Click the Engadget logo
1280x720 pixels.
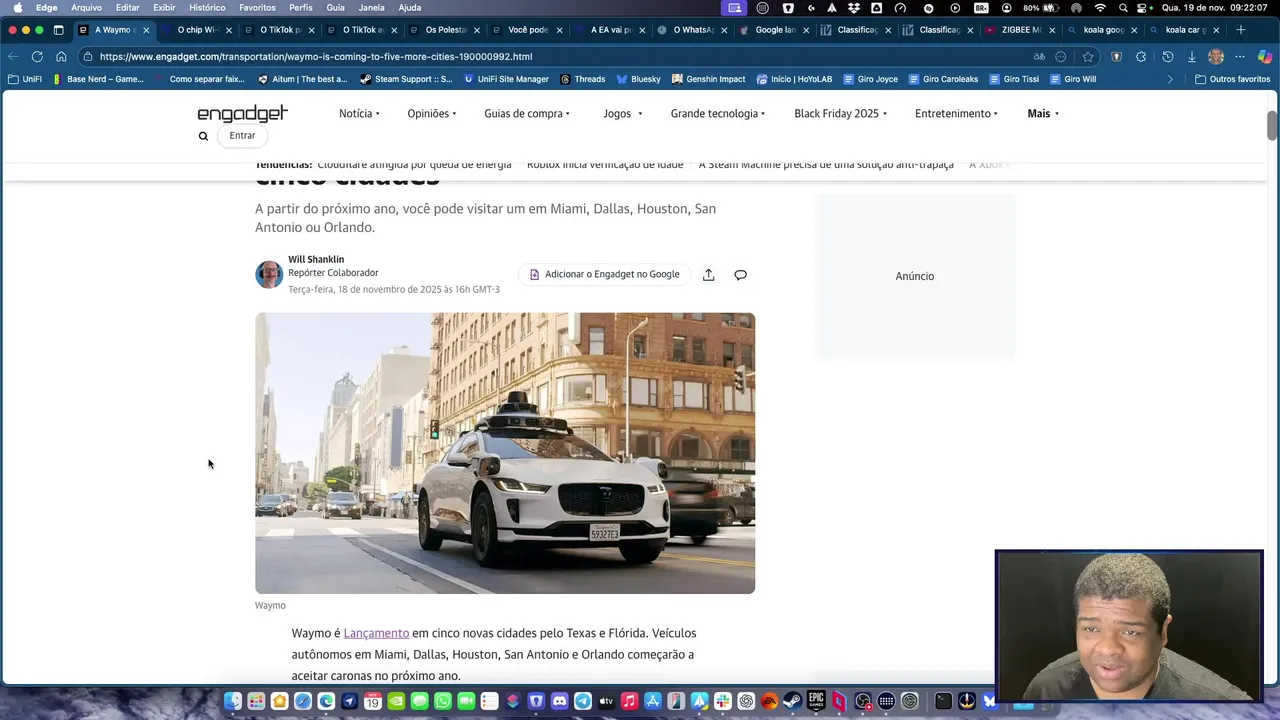(242, 113)
